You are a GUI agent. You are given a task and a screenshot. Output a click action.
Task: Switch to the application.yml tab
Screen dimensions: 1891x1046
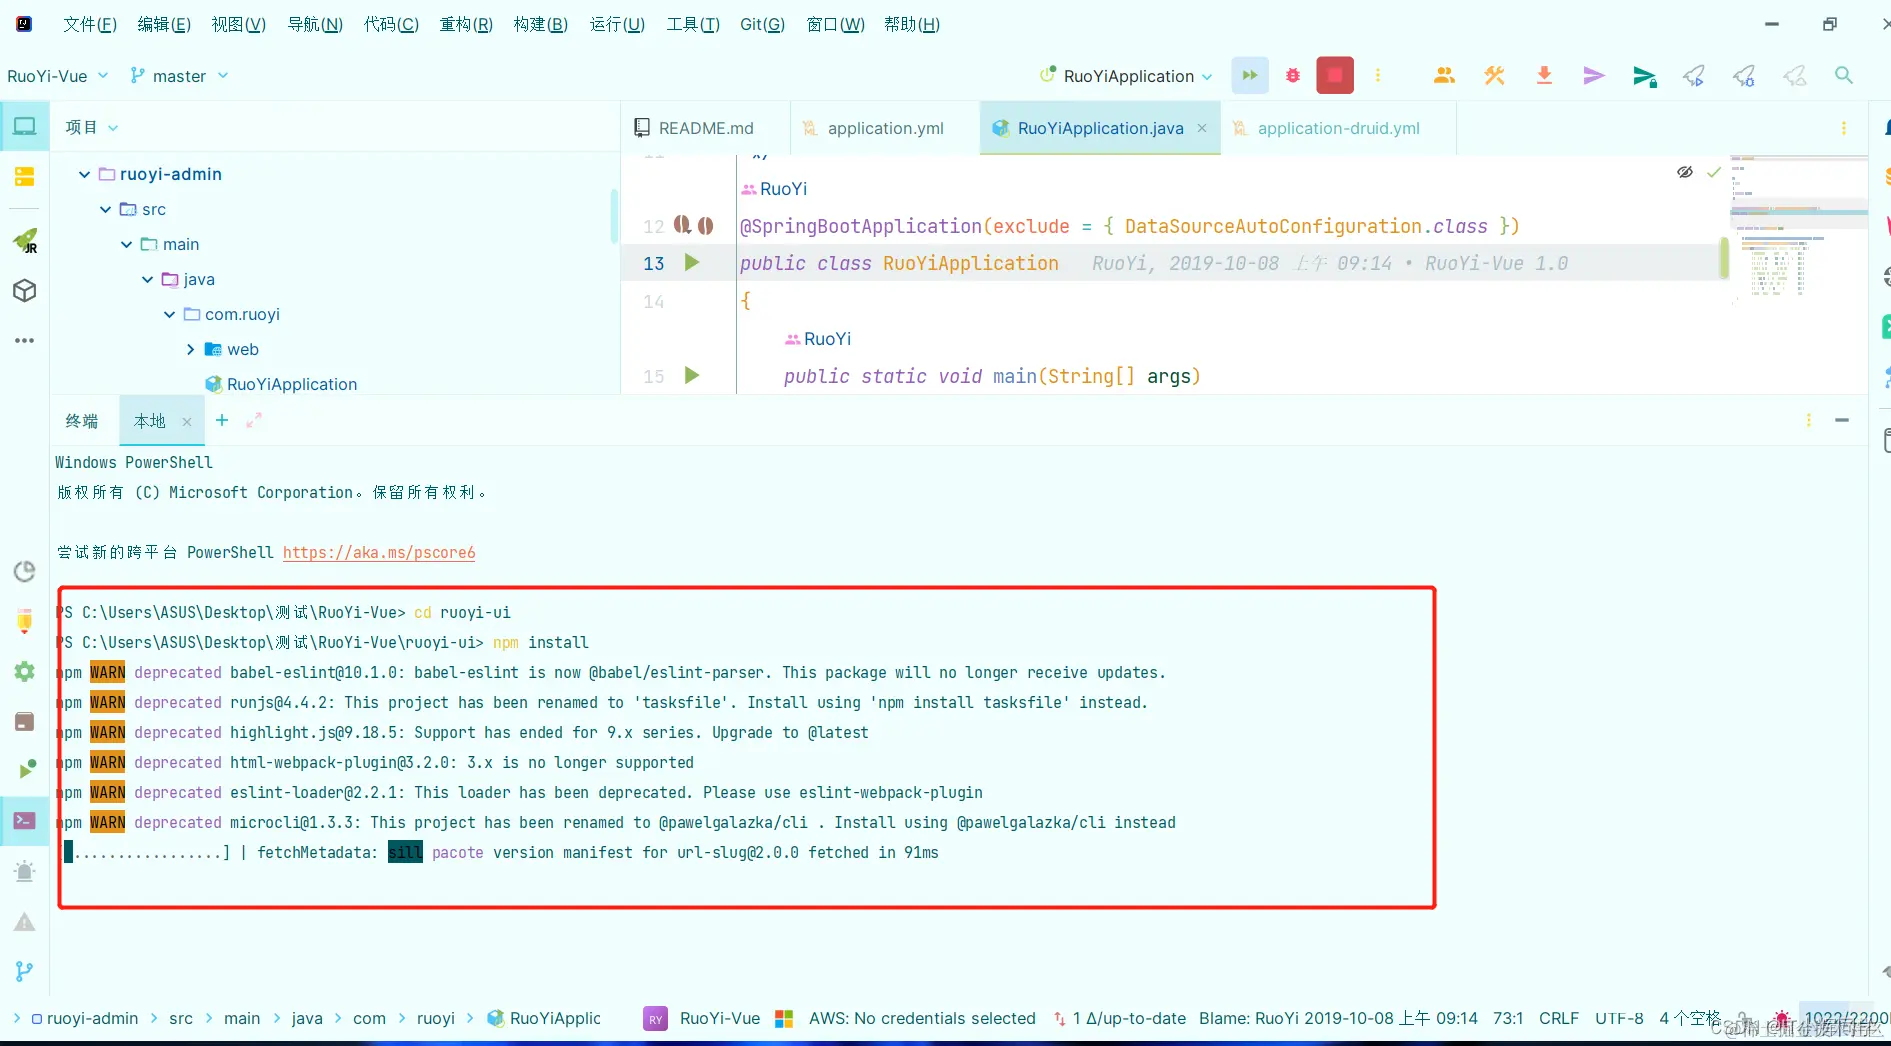pos(885,128)
